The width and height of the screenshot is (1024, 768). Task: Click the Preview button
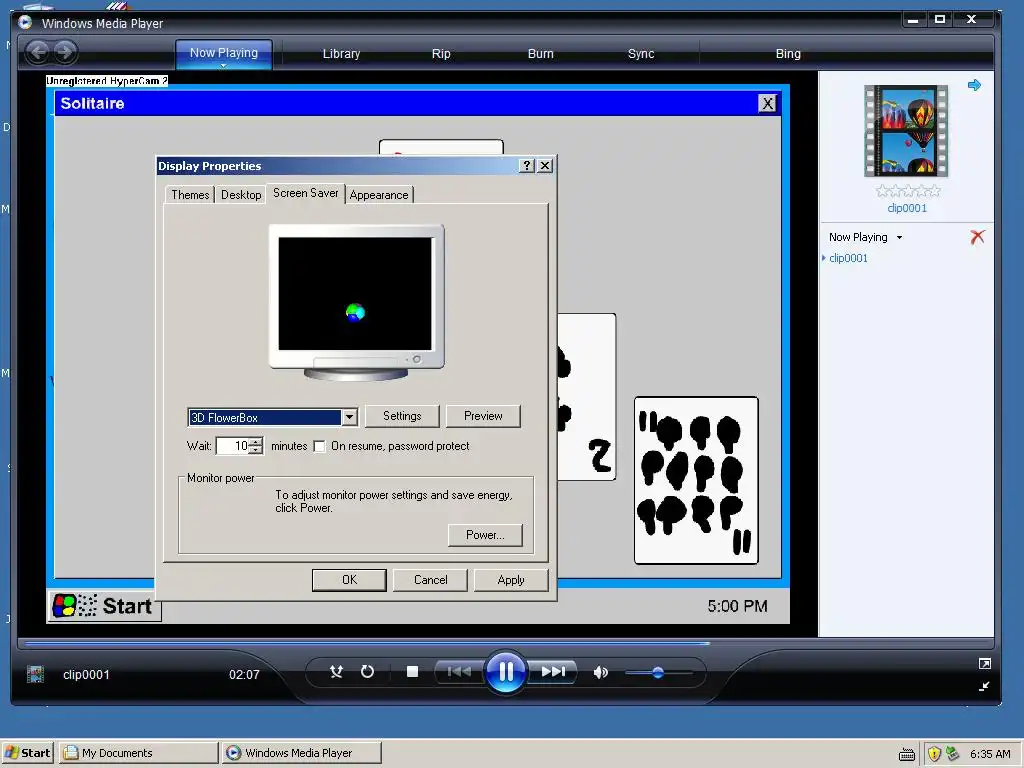tap(483, 416)
